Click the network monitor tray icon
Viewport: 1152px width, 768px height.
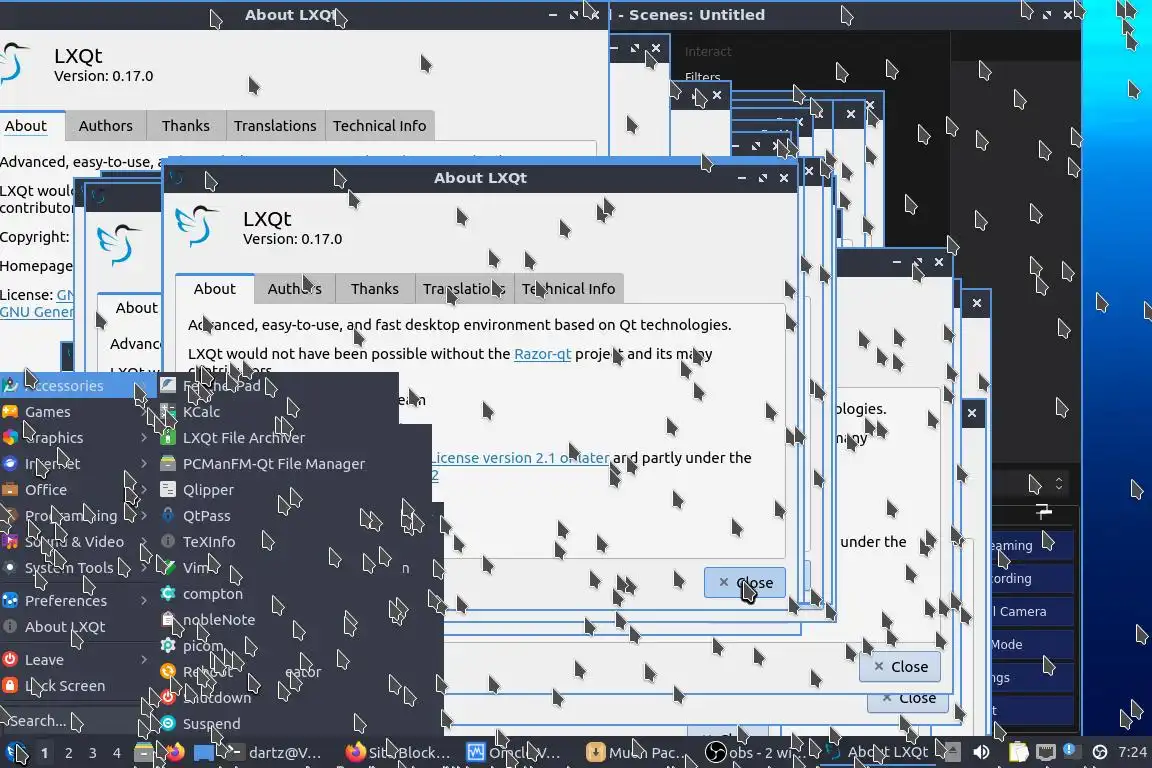pos(1045,753)
